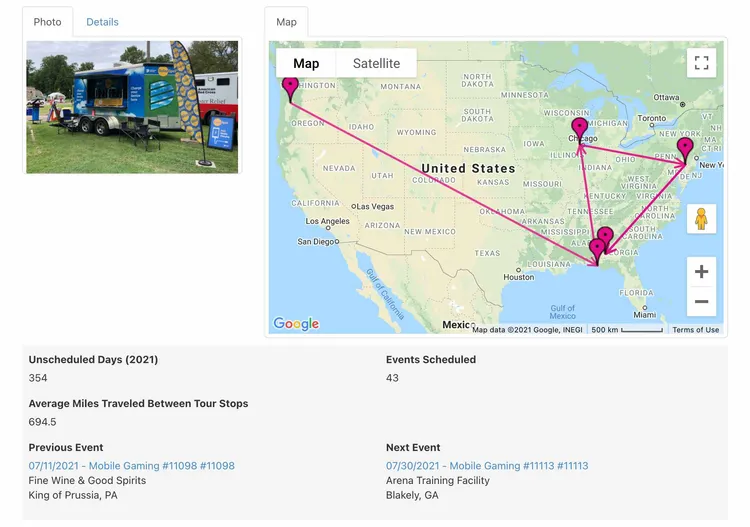Zoom in with the plus button
The width and height of the screenshot is (750, 527).
coord(701,272)
